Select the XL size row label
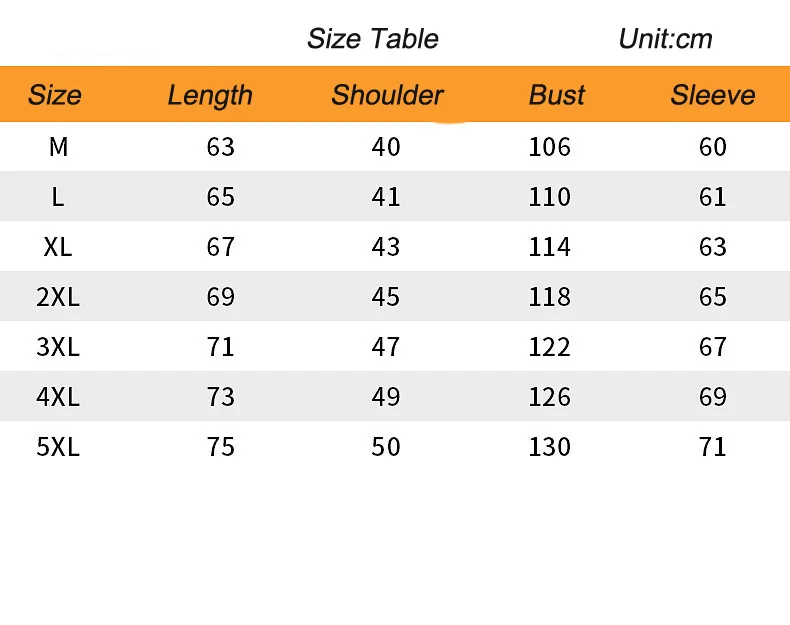The height and width of the screenshot is (625, 790). click(58, 247)
